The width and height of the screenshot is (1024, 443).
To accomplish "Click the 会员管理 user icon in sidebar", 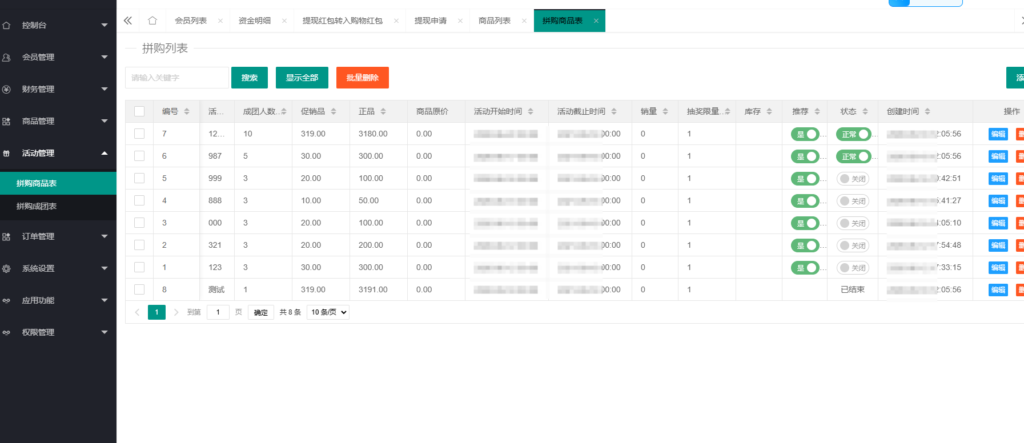I will [7, 57].
